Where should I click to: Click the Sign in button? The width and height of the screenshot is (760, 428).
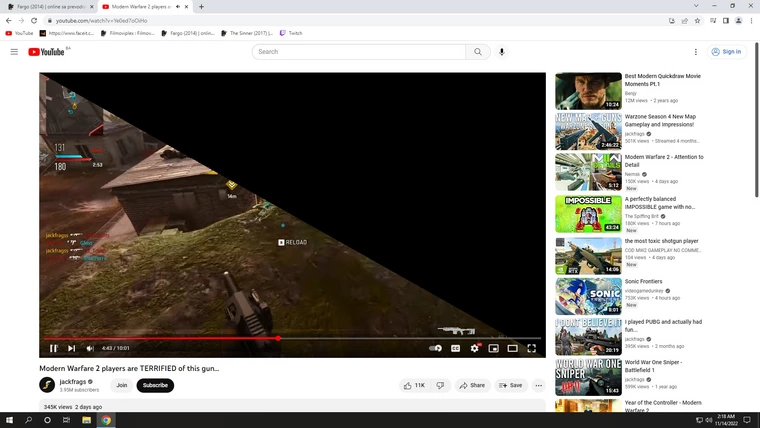(x=726, y=52)
